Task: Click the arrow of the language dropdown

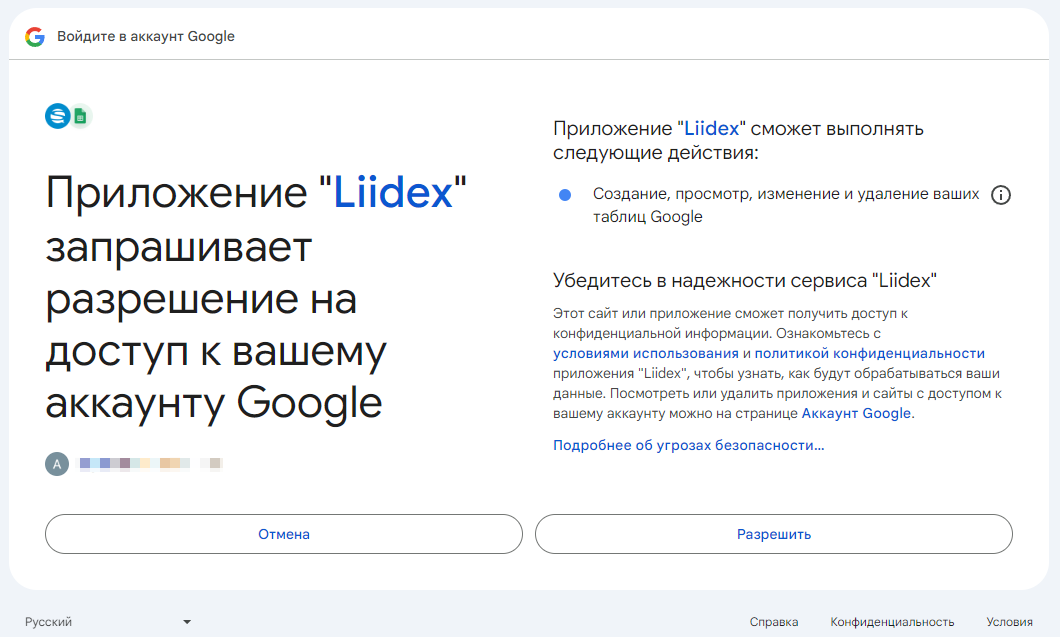Action: [x=187, y=622]
